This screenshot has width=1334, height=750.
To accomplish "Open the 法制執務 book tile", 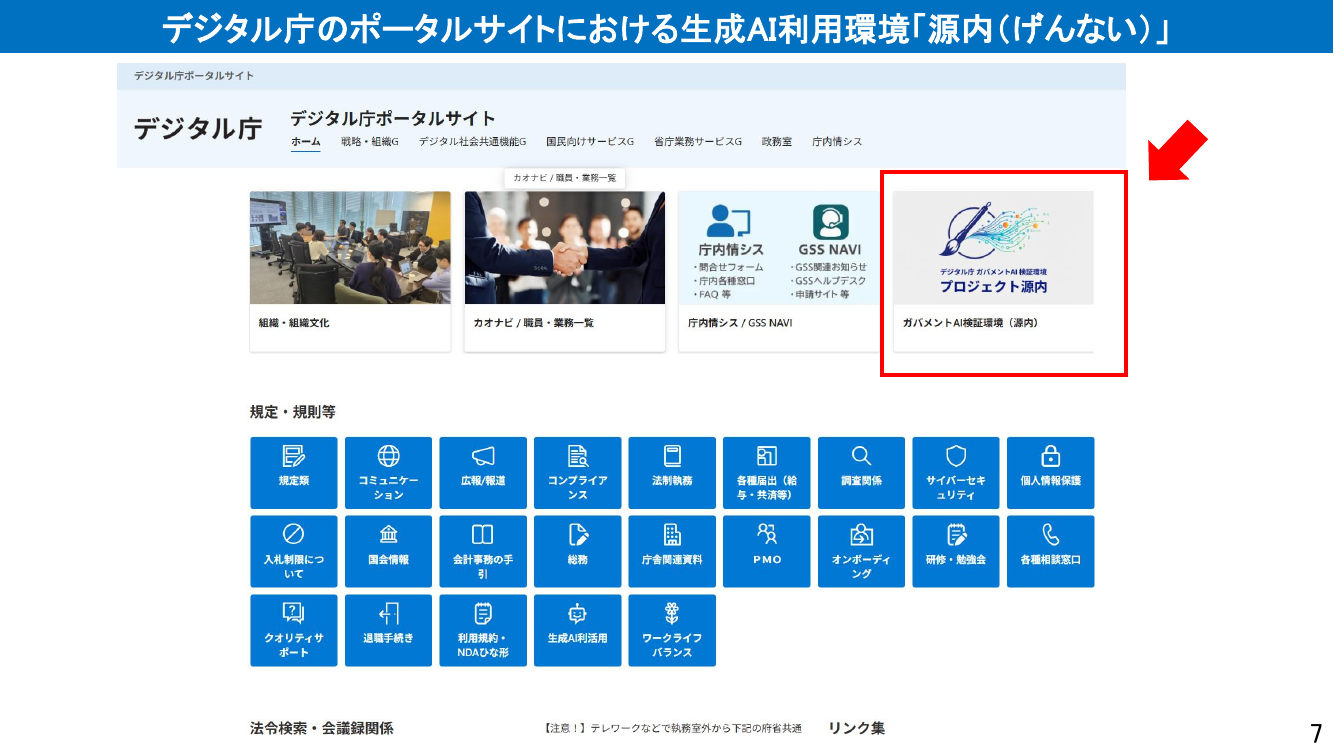I will point(672,473).
